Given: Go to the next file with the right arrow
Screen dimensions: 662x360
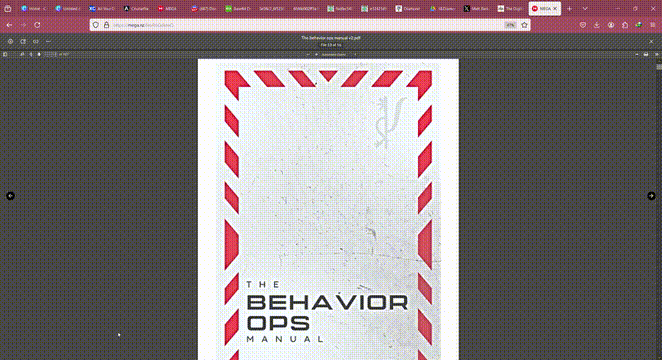Looking at the screenshot, I should pos(651,196).
